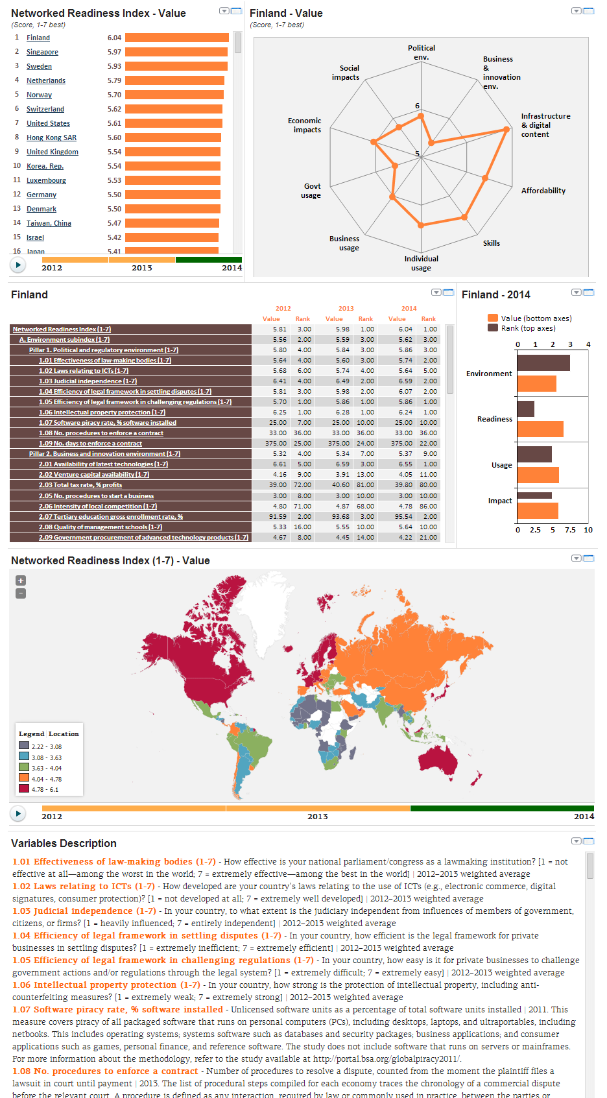Jump to 2014 on ranking chart timeline
607x1098 pixels.
(x=231, y=268)
